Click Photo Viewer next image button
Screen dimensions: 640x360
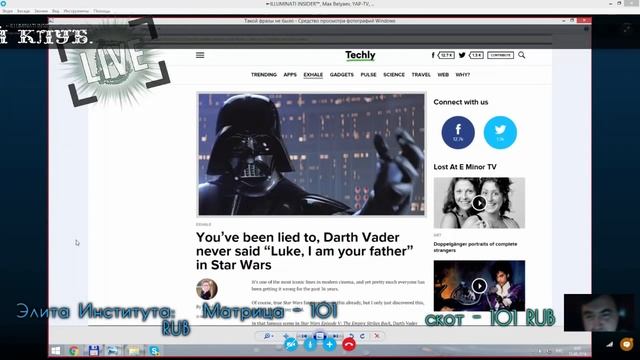[x=336, y=336]
